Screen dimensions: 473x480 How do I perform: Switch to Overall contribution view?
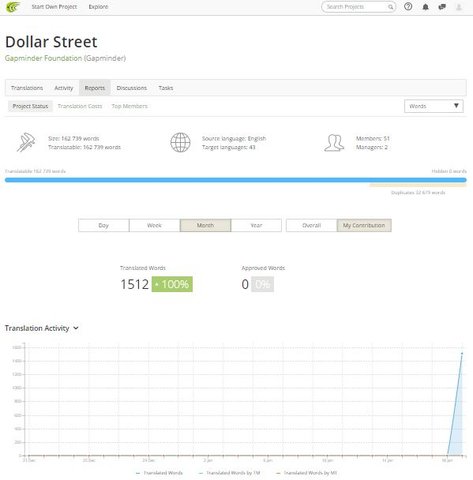click(x=311, y=225)
